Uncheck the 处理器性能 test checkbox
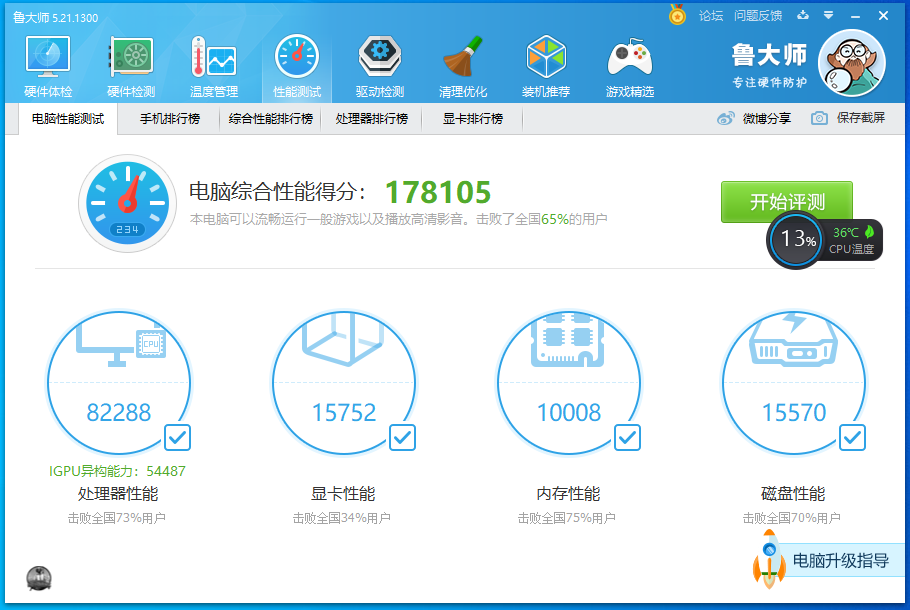 click(x=177, y=438)
